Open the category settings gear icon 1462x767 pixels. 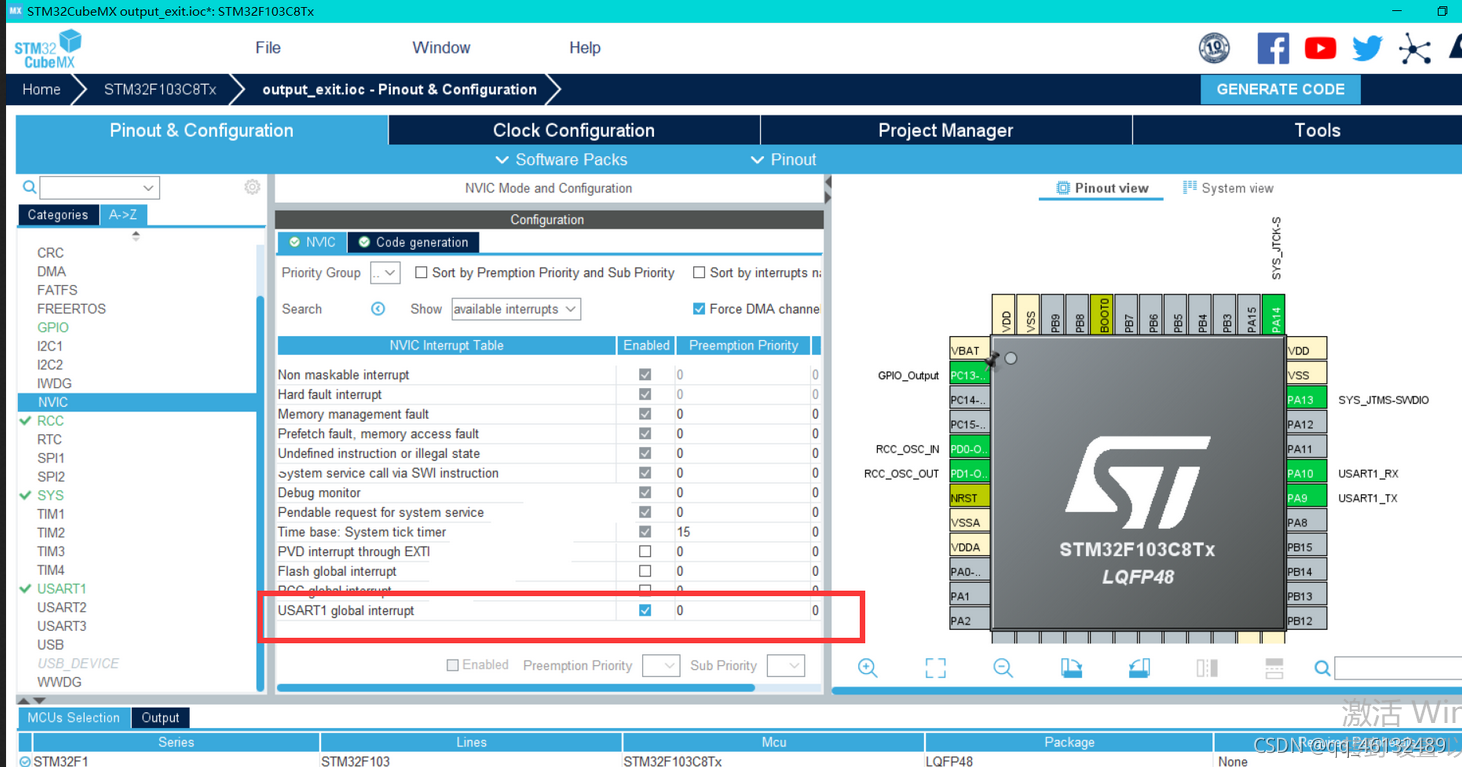(x=252, y=187)
